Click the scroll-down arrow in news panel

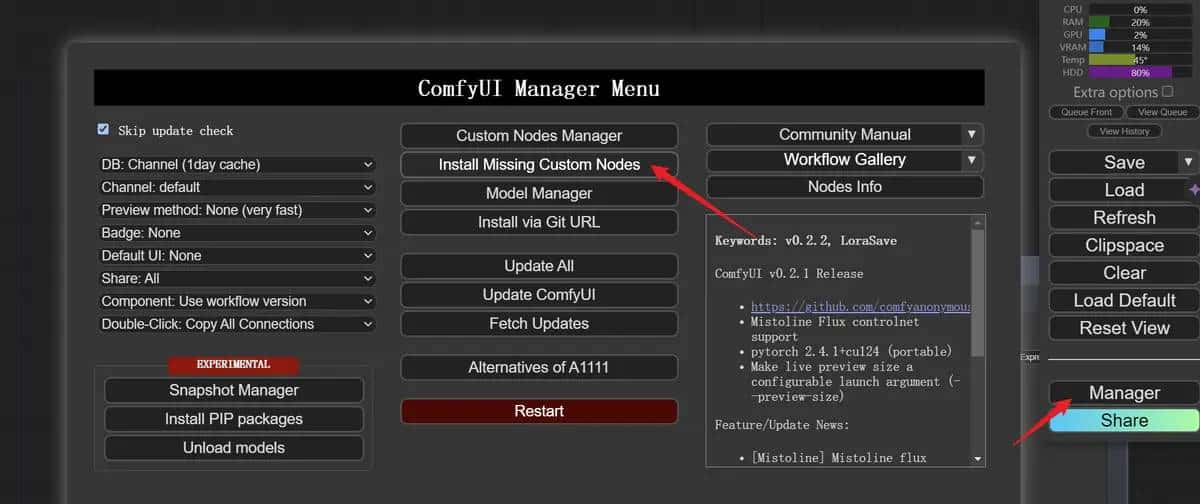pos(978,458)
